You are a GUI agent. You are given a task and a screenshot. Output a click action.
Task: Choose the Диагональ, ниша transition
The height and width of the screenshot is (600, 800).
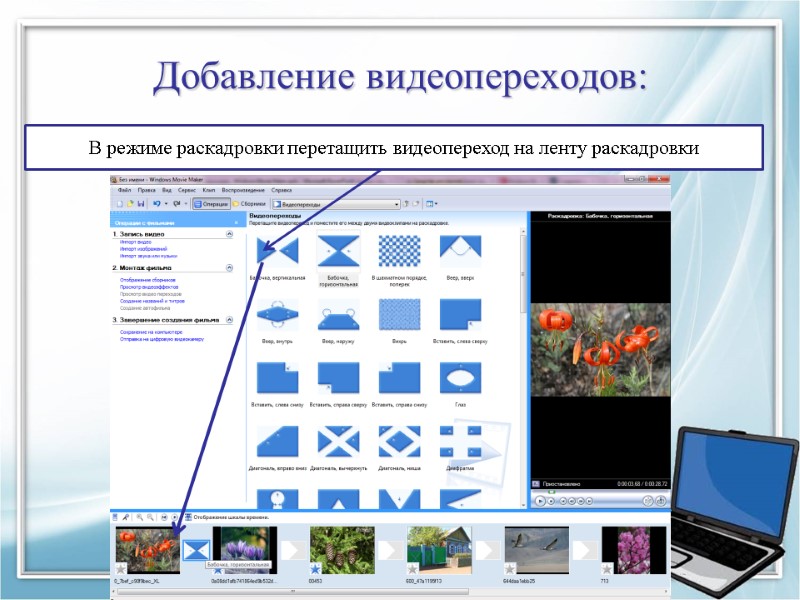(x=399, y=441)
